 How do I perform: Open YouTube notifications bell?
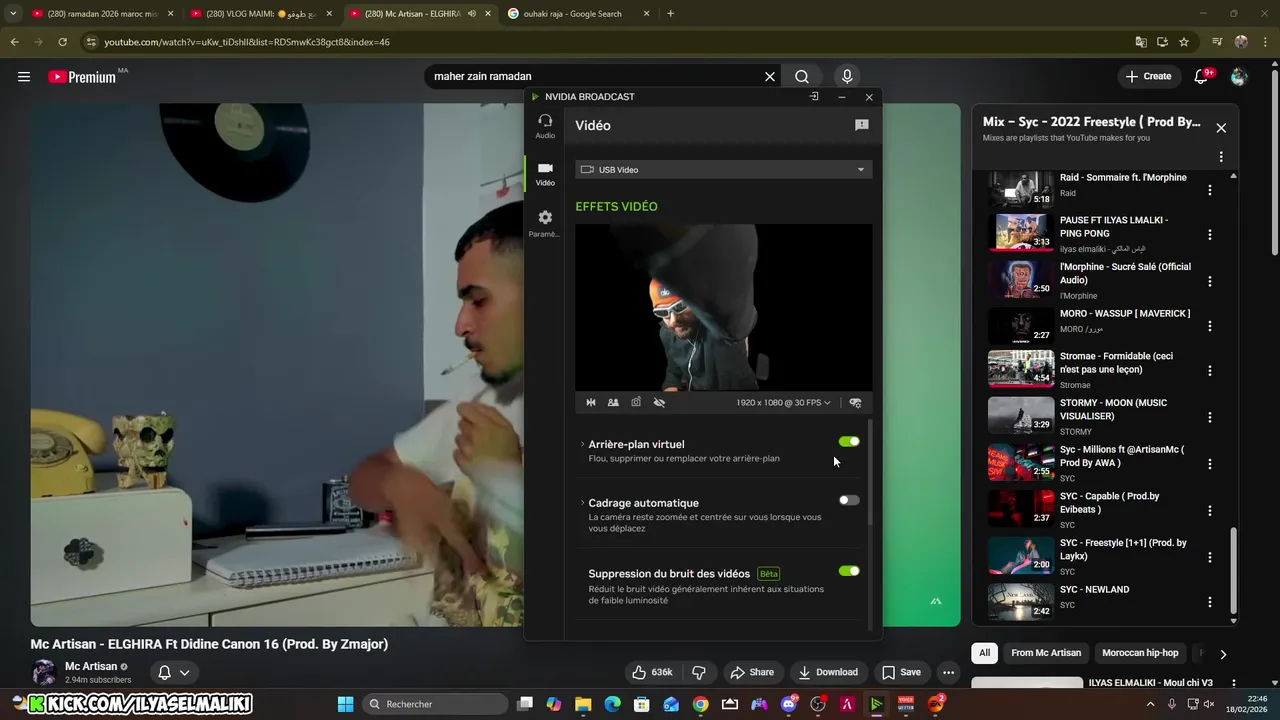(x=1202, y=76)
